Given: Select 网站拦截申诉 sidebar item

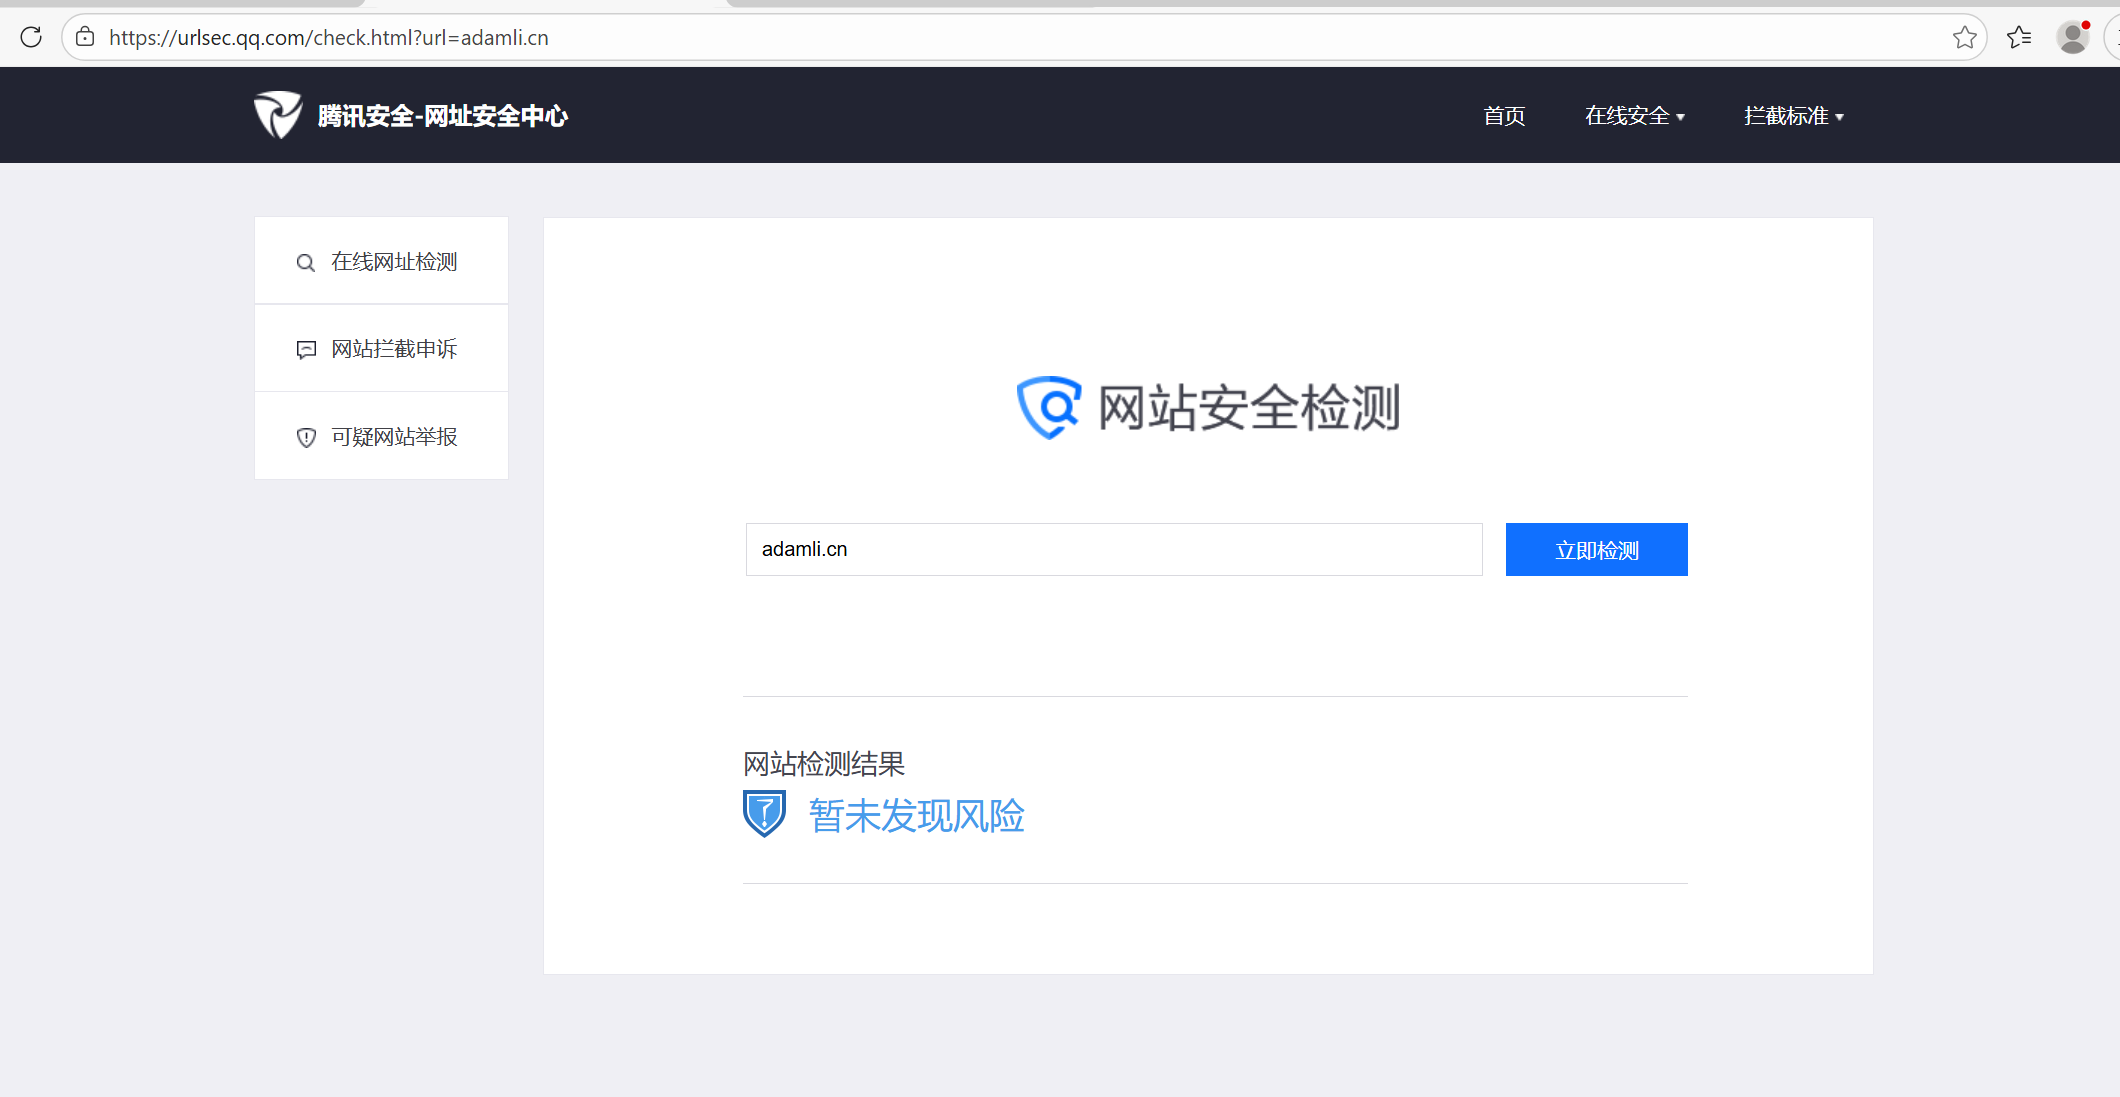Looking at the screenshot, I should (394, 349).
